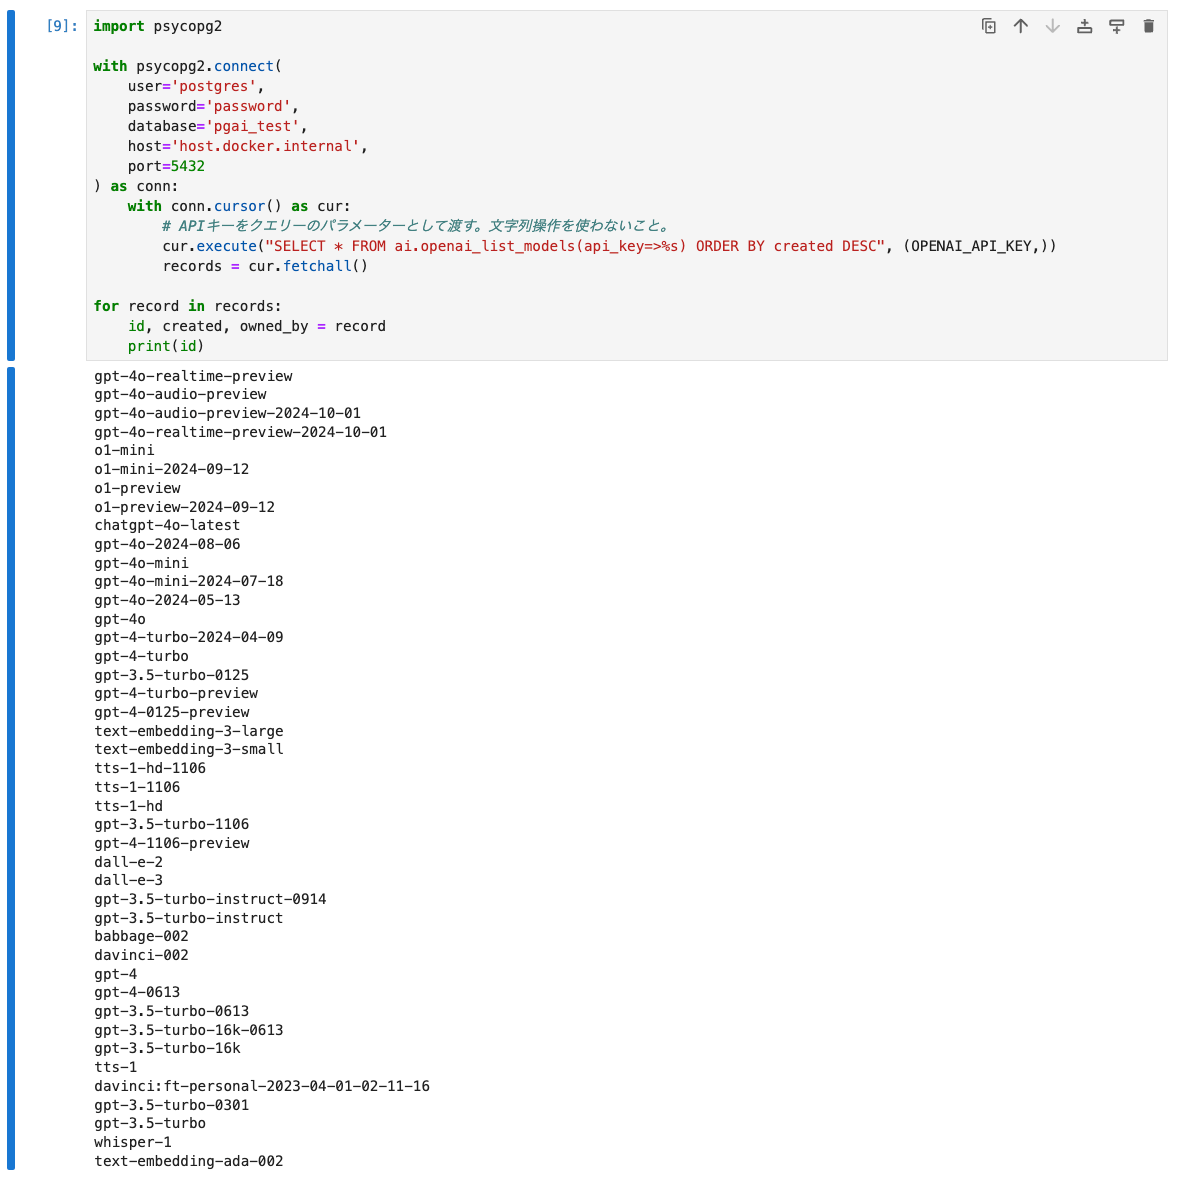Click output line whisper-1
Screen dimensions: 1180x1181
(133, 1143)
